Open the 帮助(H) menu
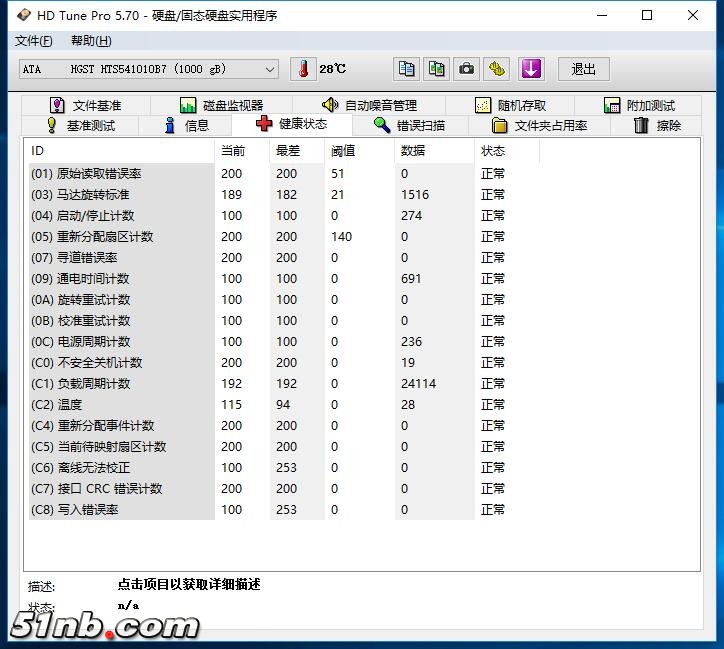The width and height of the screenshot is (724, 649). click(91, 41)
